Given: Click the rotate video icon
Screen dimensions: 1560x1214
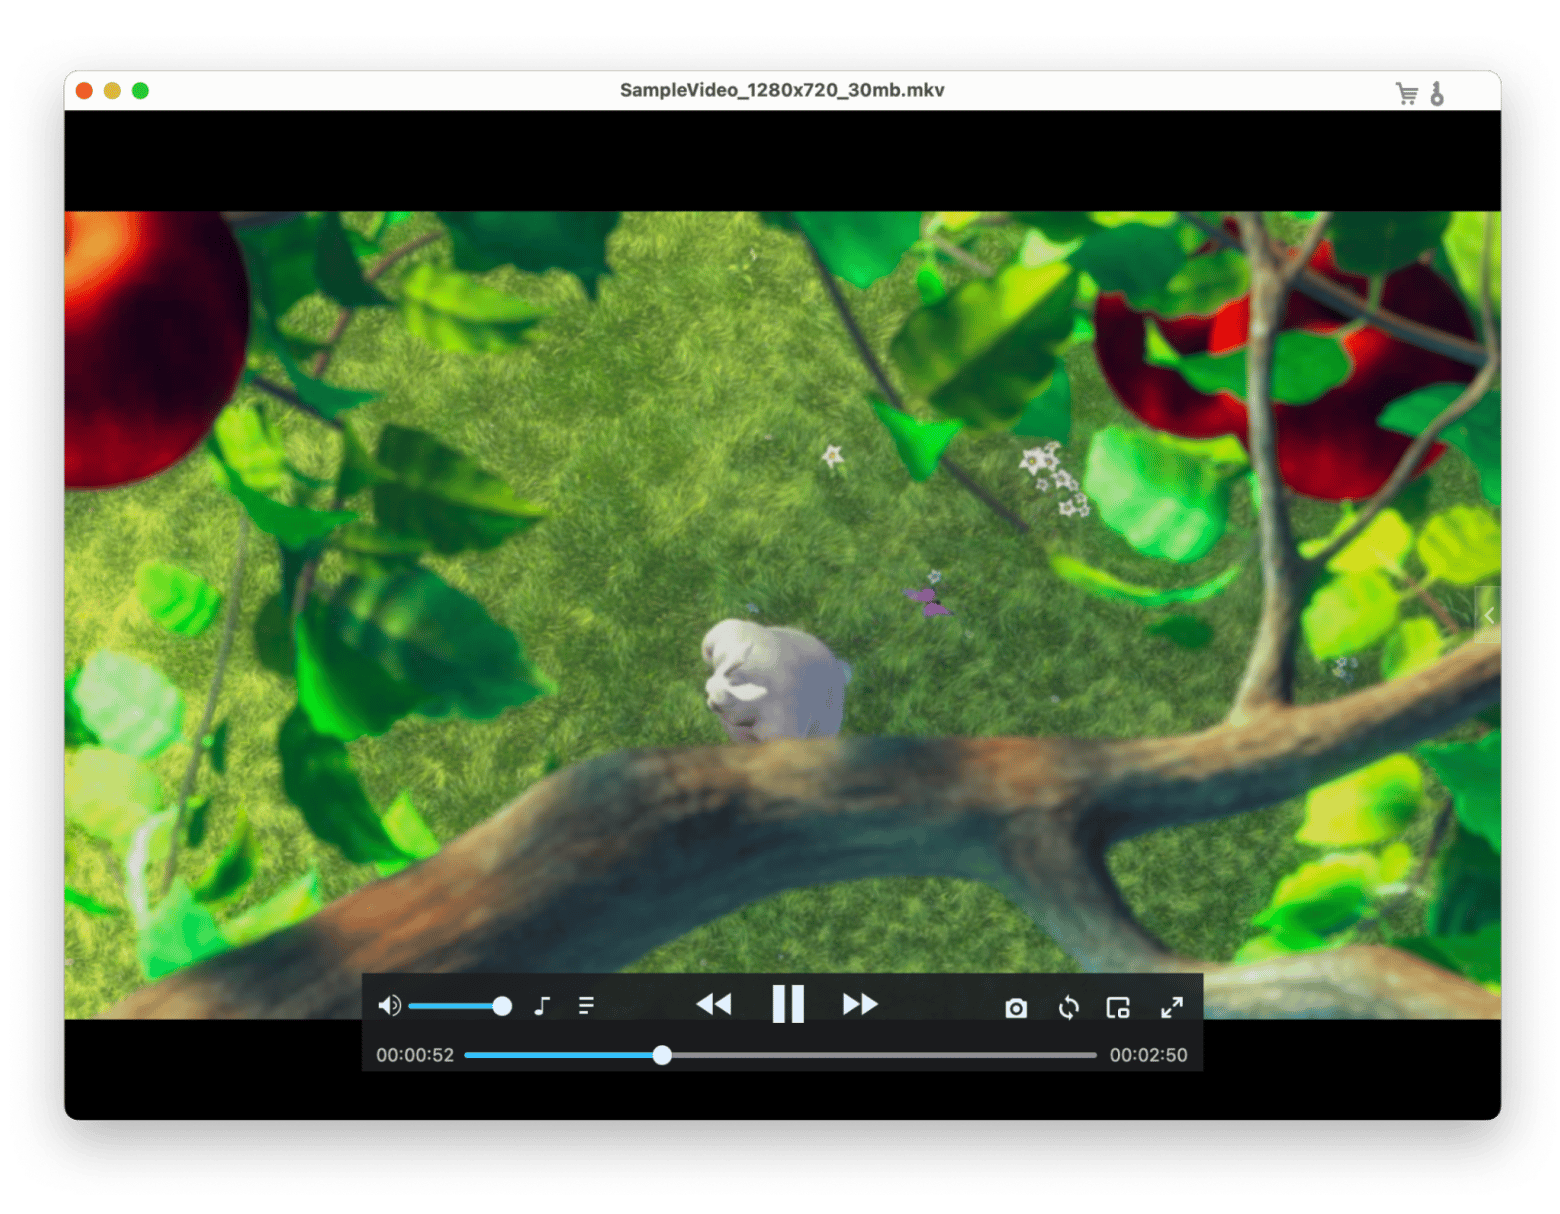Looking at the screenshot, I should [x=1068, y=1007].
